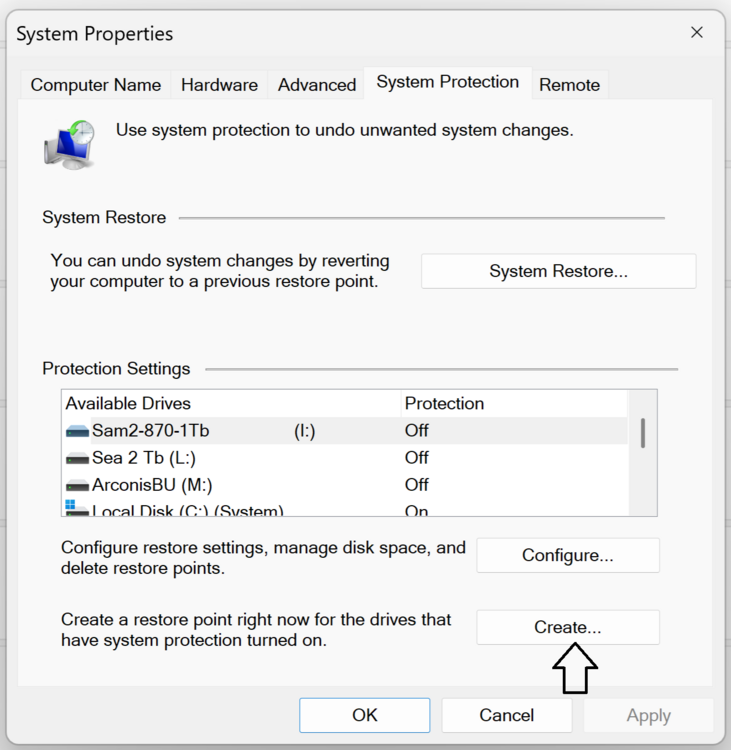Click the drives list vertical scrollbar
This screenshot has height=750, width=731.
tap(642, 433)
